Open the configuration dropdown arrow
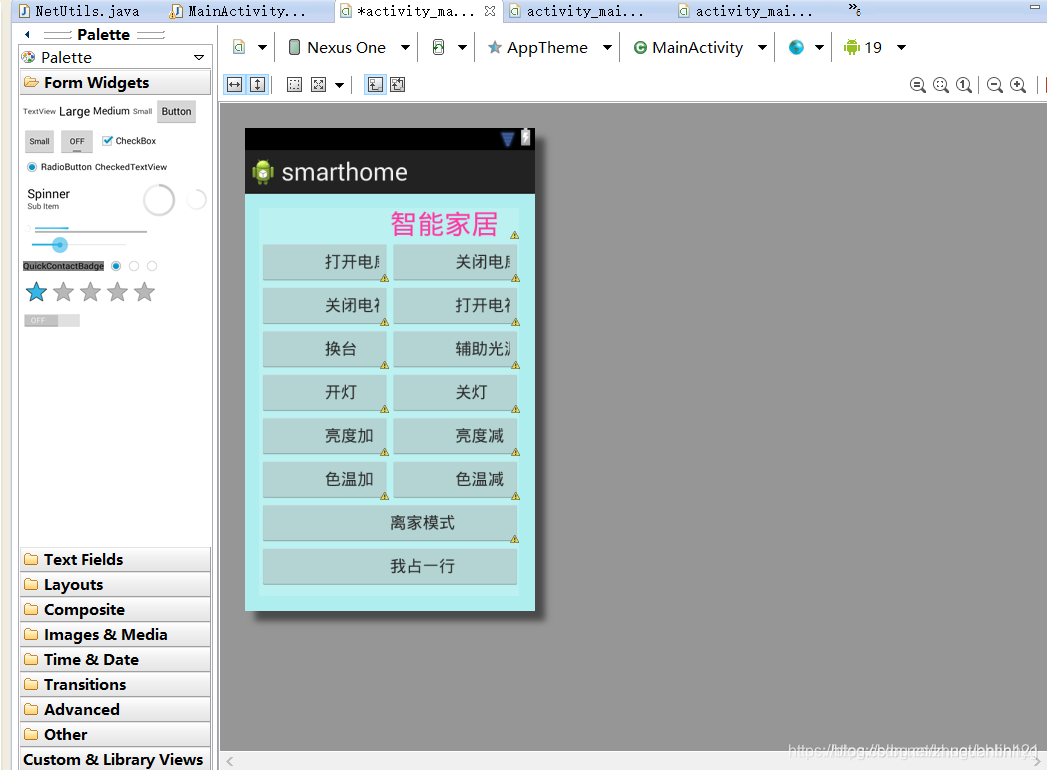Image resolution: width=1047 pixels, height=770 pixels. [262, 47]
